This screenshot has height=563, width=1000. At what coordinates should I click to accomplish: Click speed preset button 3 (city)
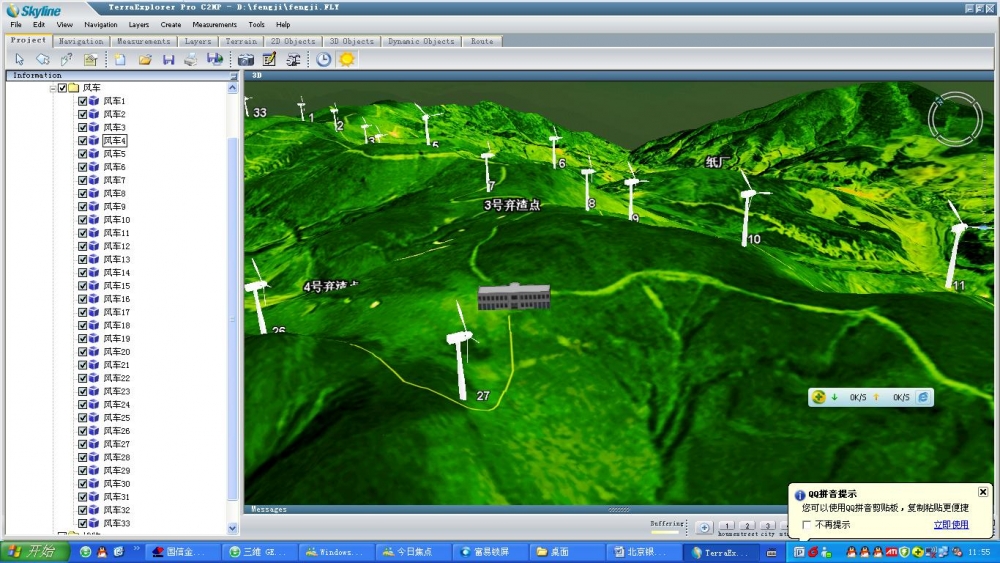tap(767, 527)
